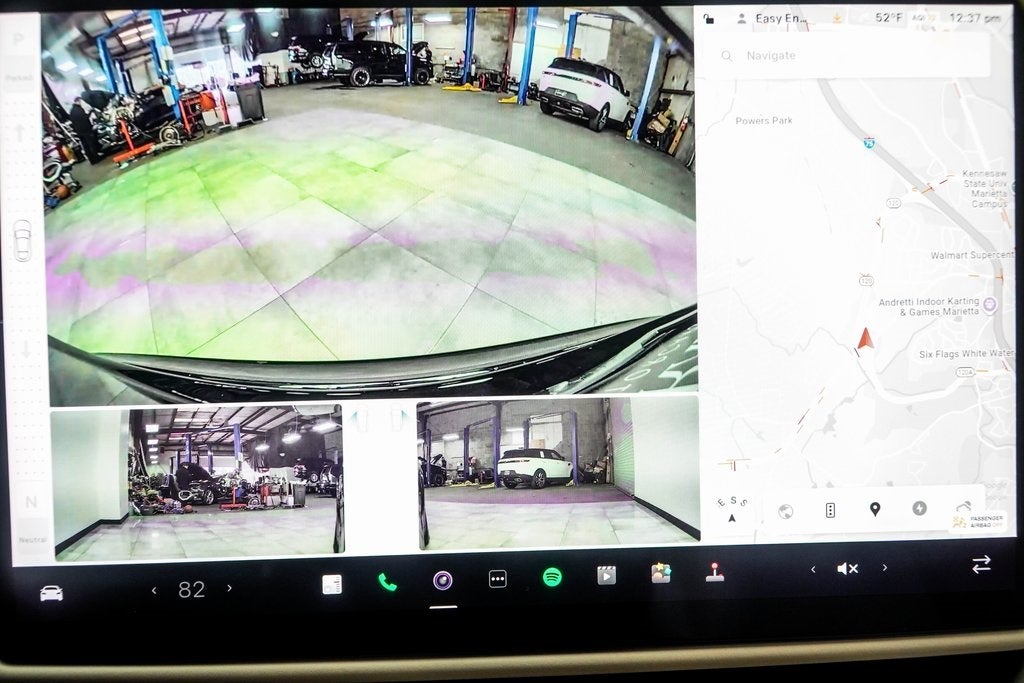1024x683 pixels.
Task: Toggle the door lock icon
Action: pyautogui.click(x=709, y=18)
